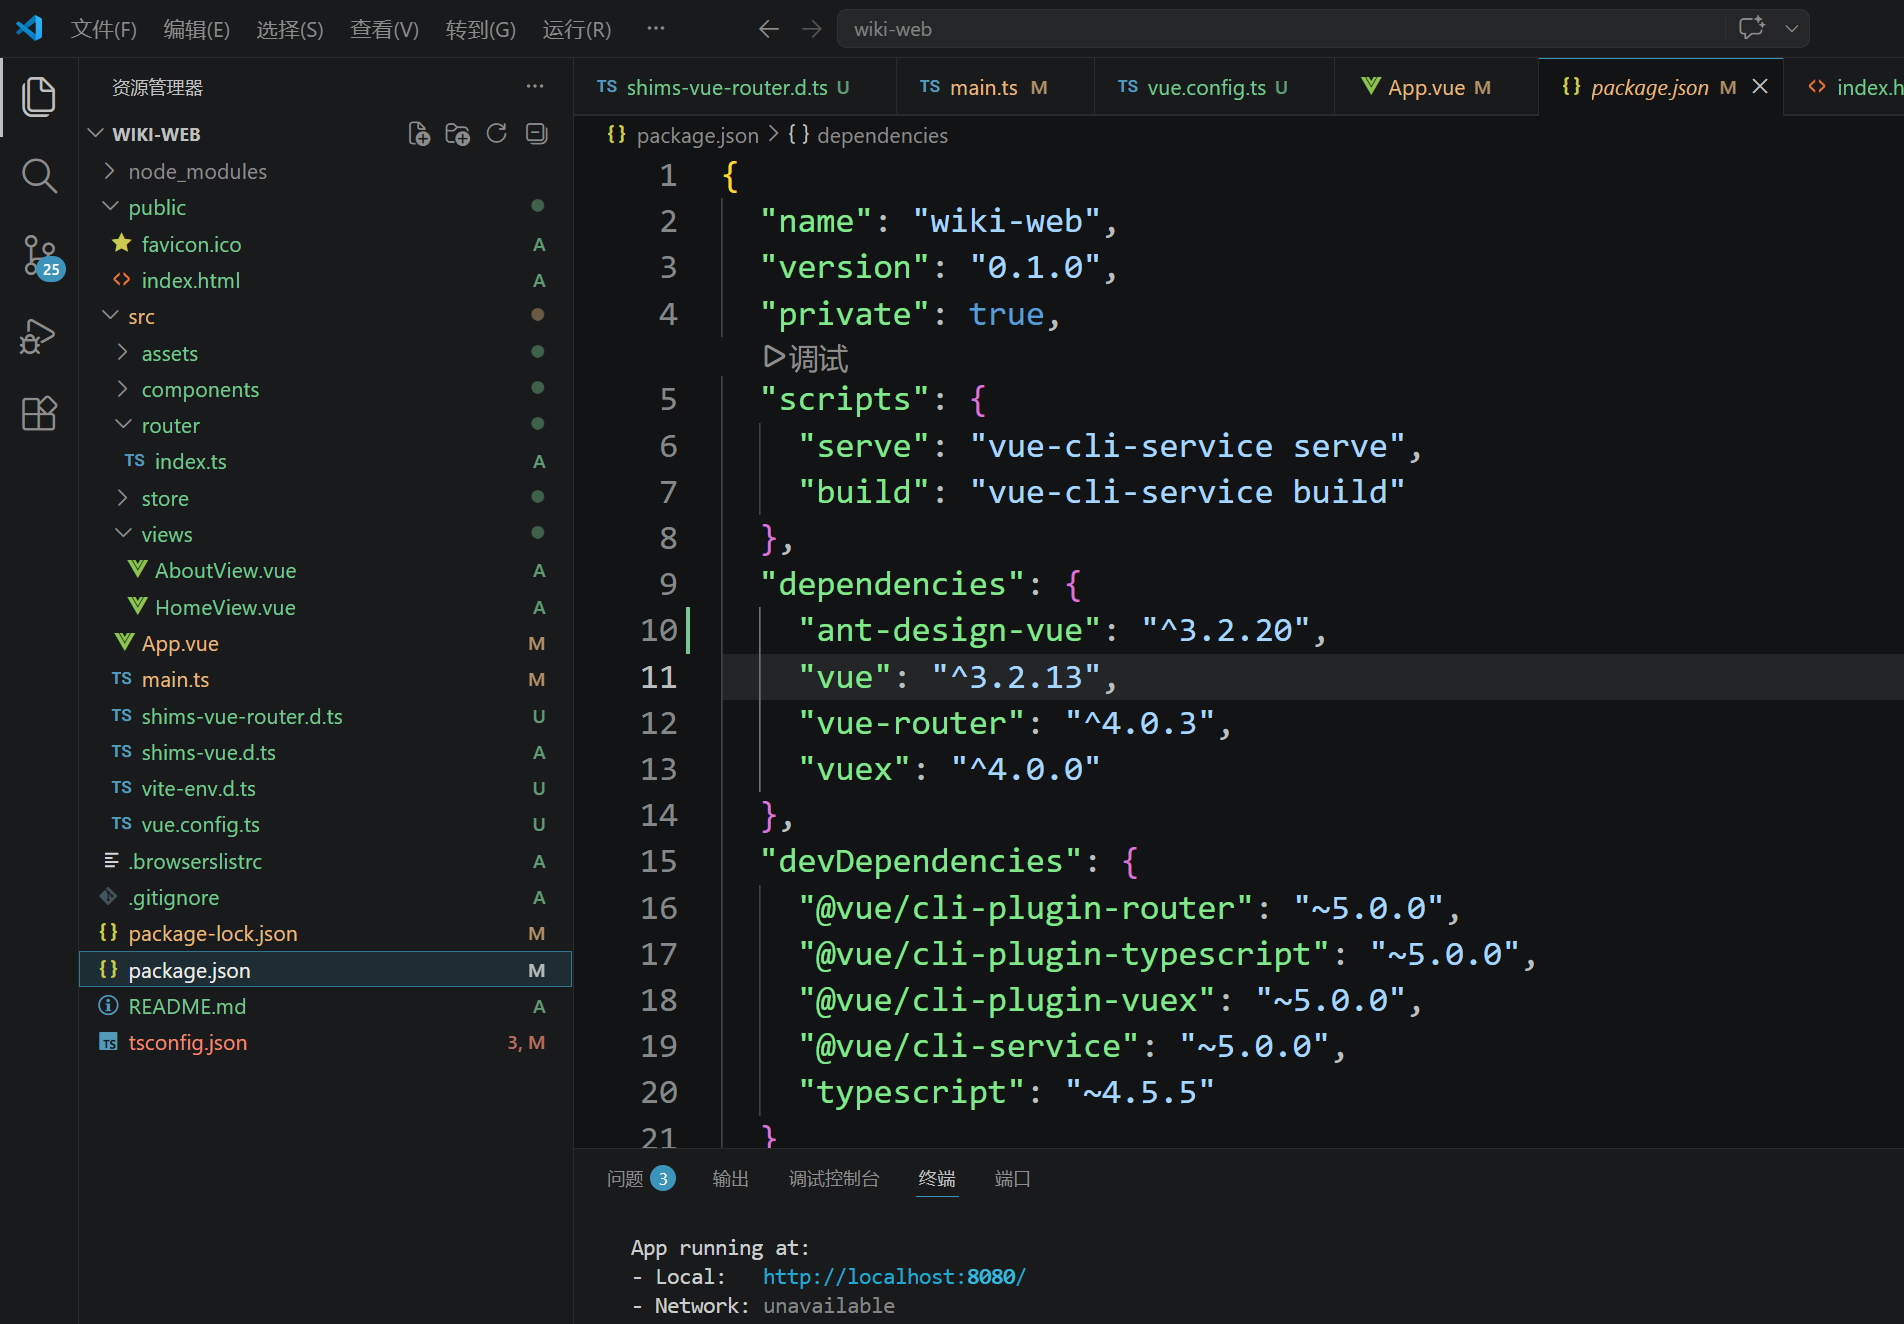Screen dimensions: 1904x1324
Task: Open the Extensions view
Action: [39, 413]
